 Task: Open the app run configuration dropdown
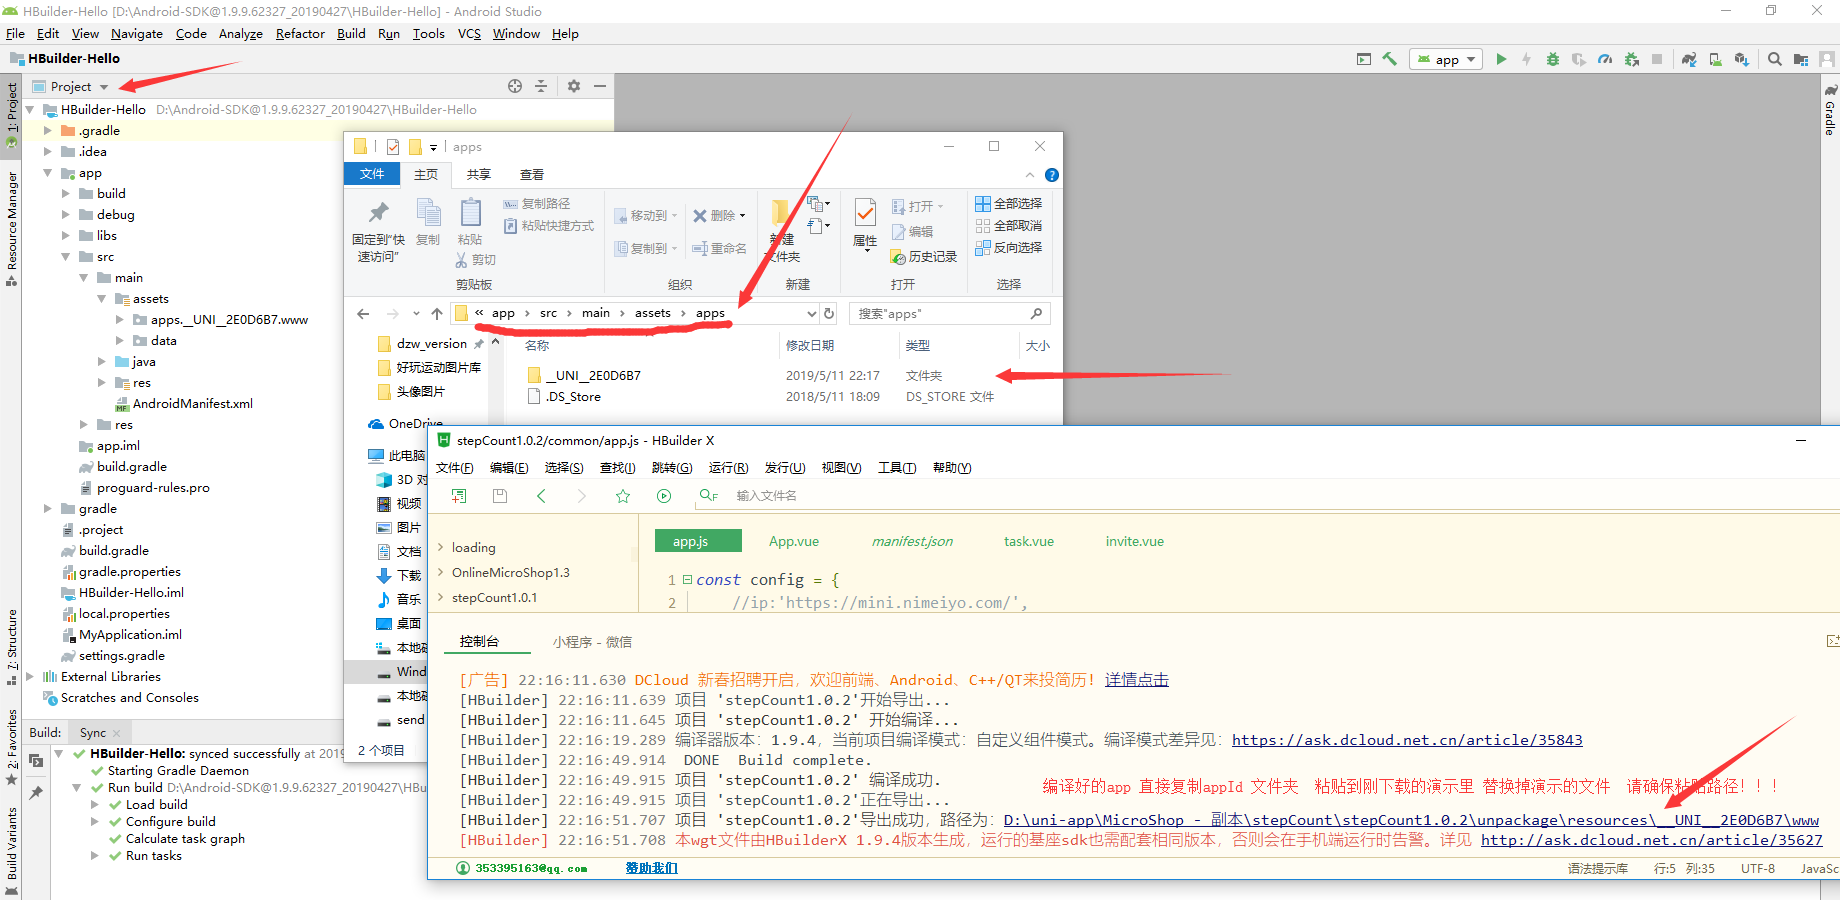click(1446, 59)
